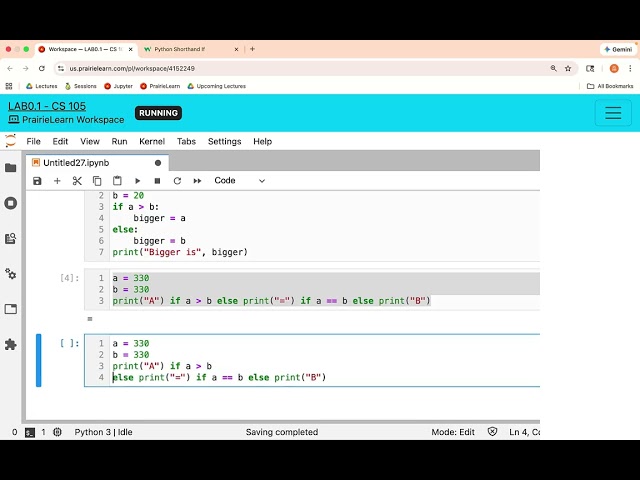Image resolution: width=640 pixels, height=480 pixels.
Task: Open the Chrome three-dot menu
Action: pyautogui.click(x=630, y=69)
